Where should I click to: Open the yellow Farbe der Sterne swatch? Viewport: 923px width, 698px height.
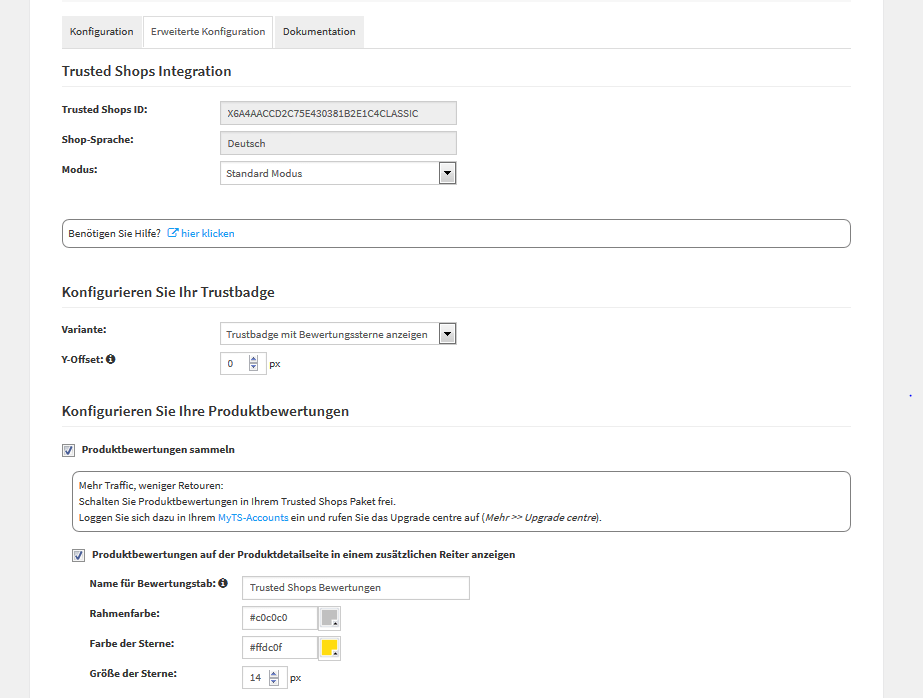click(328, 647)
